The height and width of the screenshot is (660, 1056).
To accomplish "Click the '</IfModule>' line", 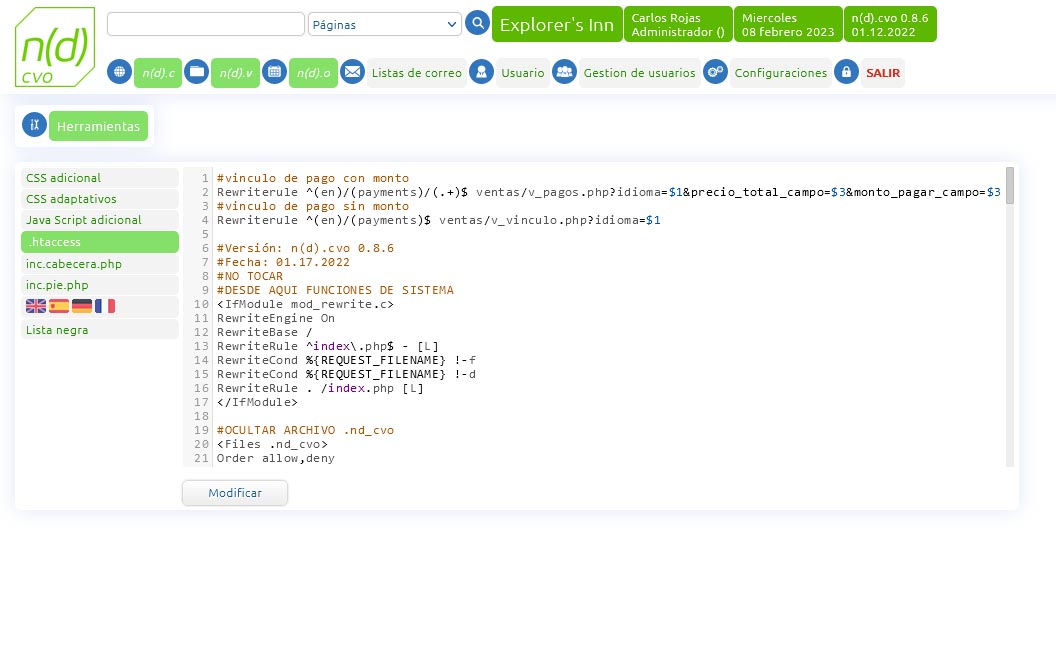I will click(x=257, y=402).
